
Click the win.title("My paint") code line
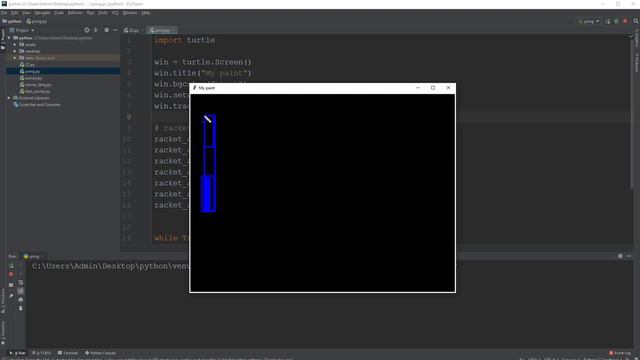[203, 73]
